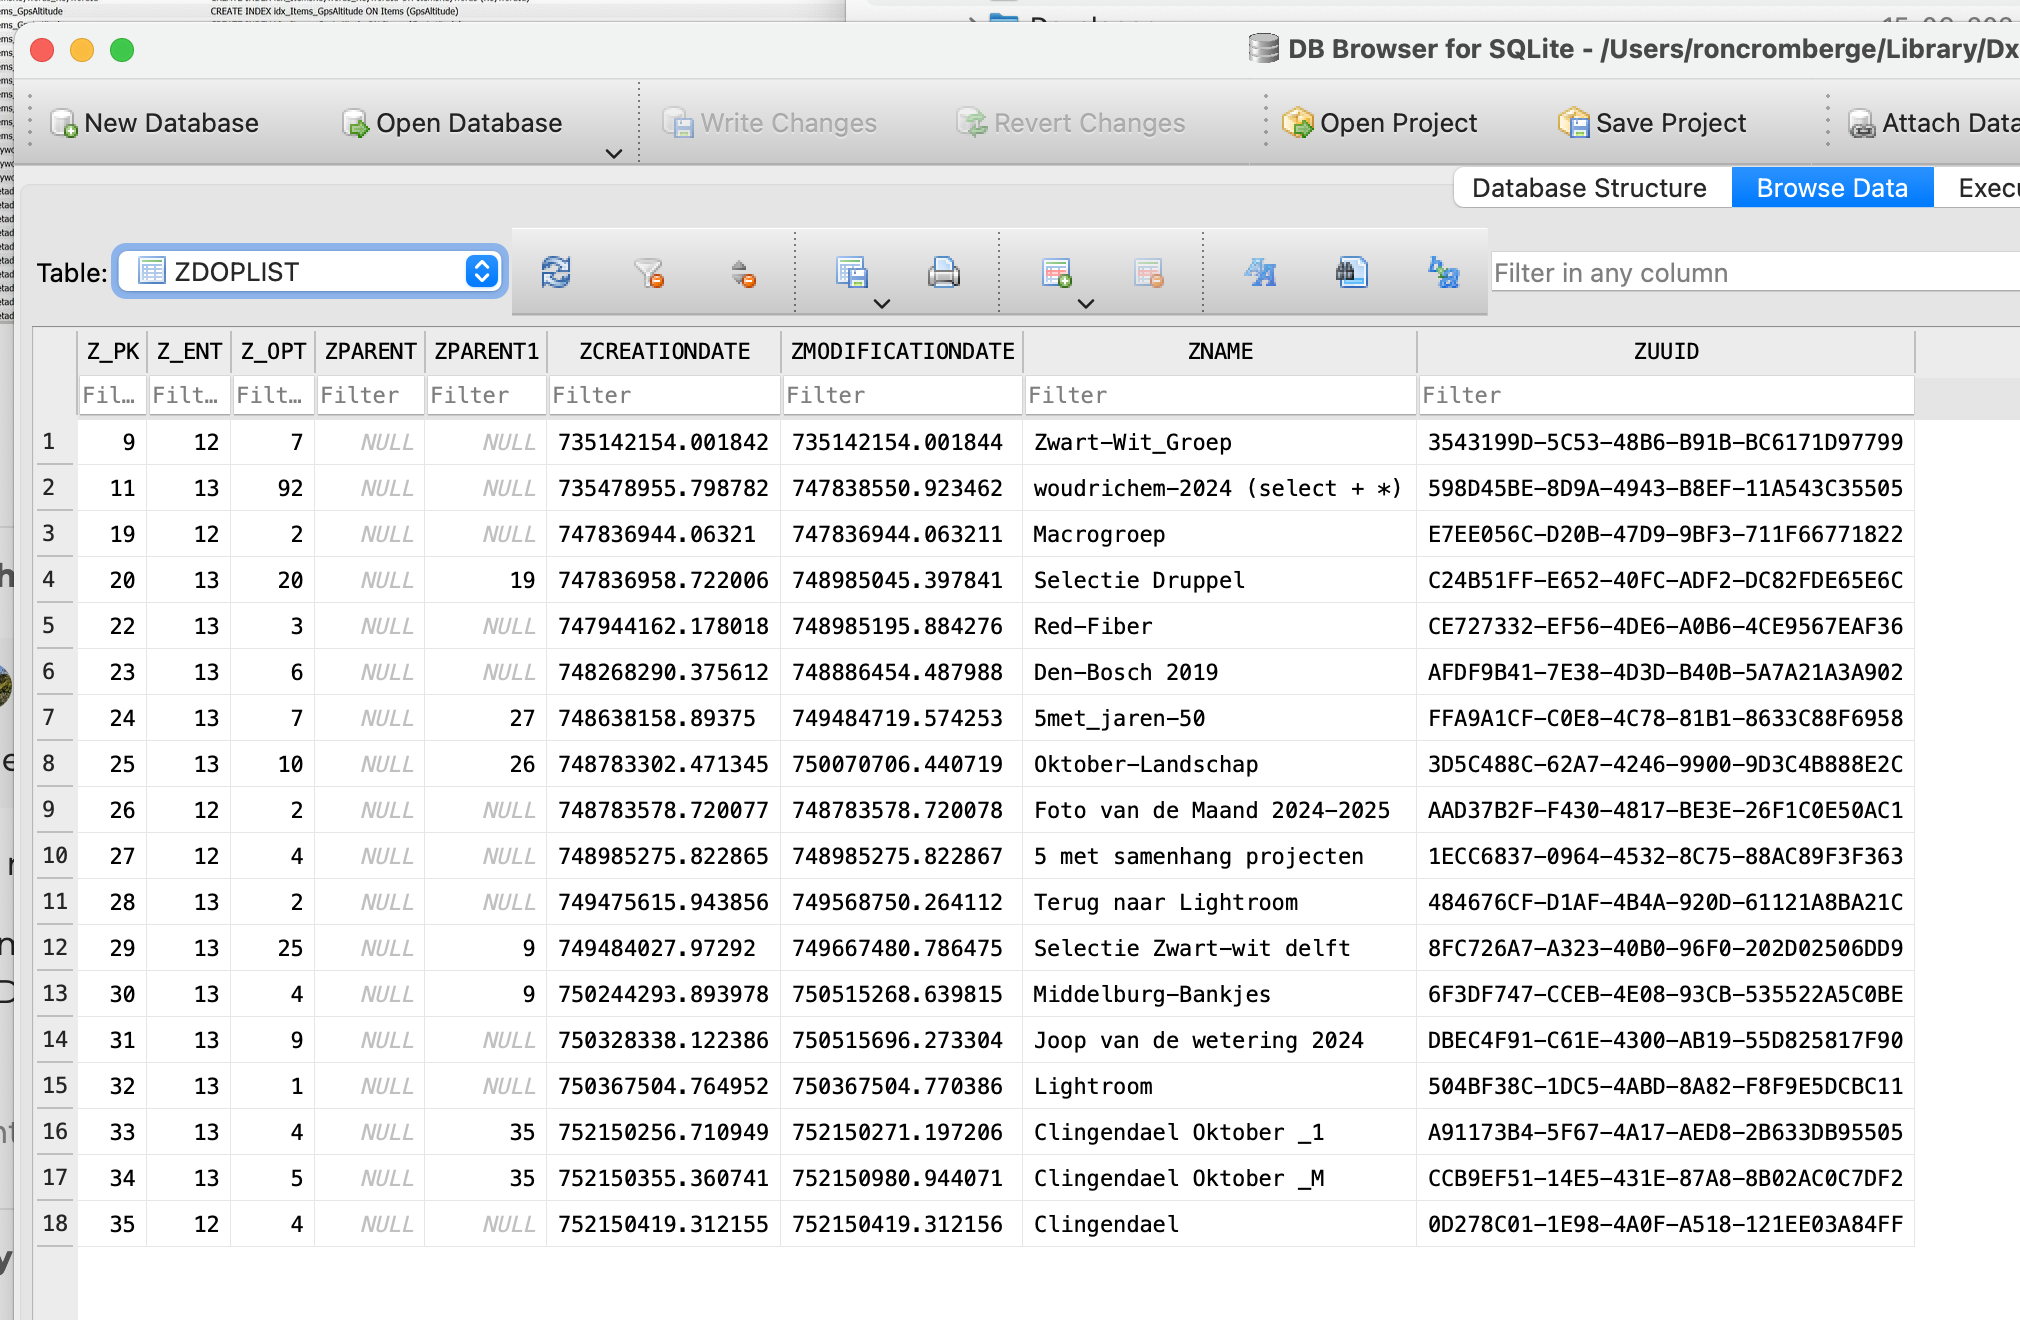Click the save table as icon
Image resolution: width=2020 pixels, height=1320 pixels.
pos(851,272)
